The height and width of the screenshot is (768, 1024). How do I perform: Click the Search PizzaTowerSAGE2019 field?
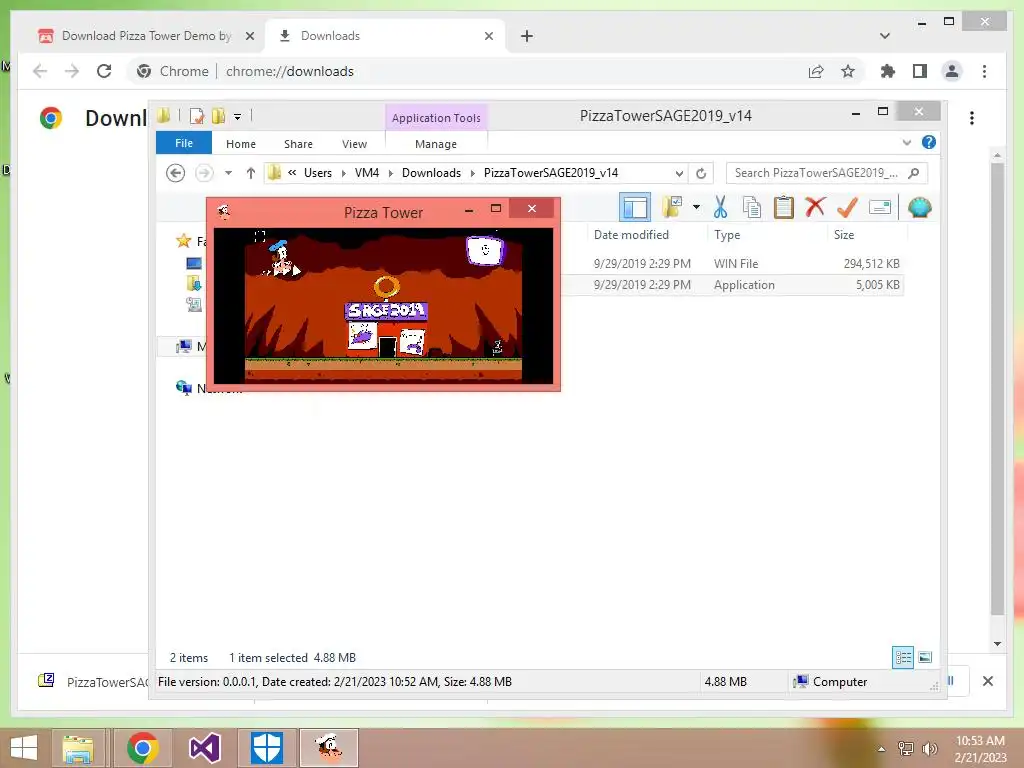(x=827, y=173)
